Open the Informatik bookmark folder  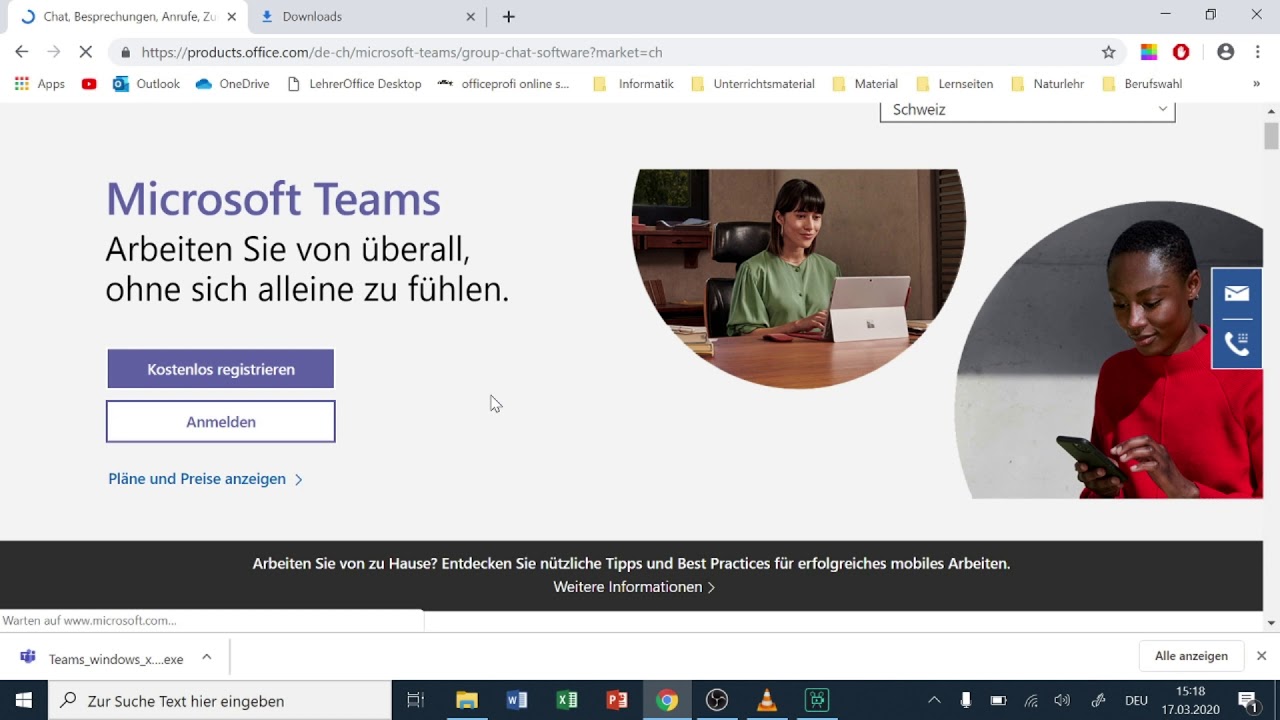(x=634, y=84)
